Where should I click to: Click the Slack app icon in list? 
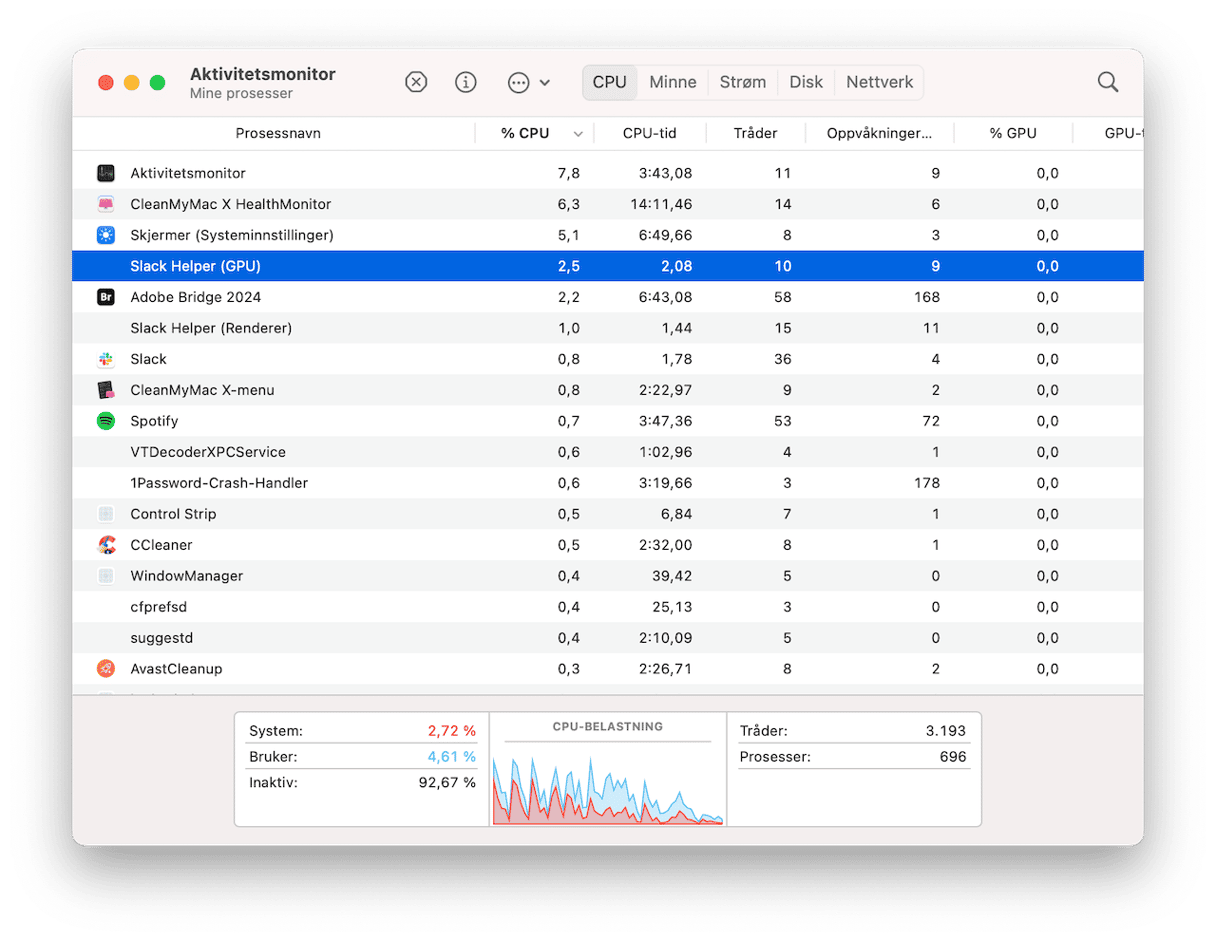tap(106, 359)
